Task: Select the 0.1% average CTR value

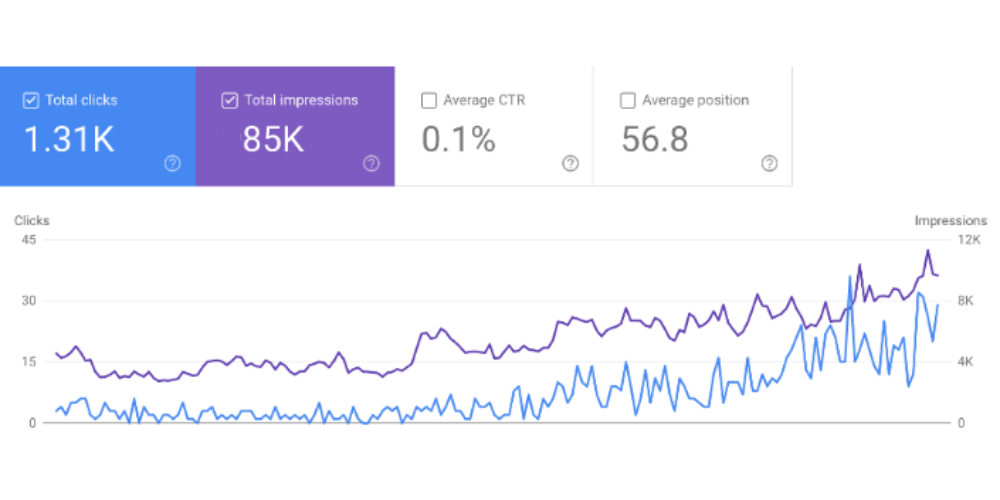Action: tap(458, 140)
